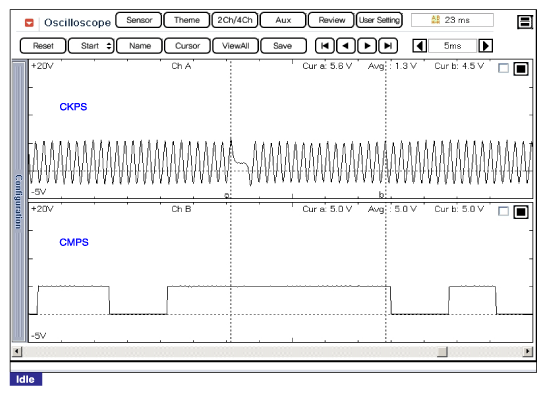Click the ViewAll button
The width and height of the screenshot is (546, 395).
point(235,46)
